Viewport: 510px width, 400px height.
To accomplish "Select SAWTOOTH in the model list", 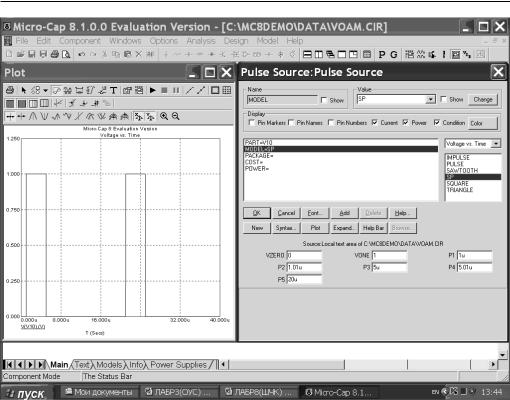I will point(473,170).
